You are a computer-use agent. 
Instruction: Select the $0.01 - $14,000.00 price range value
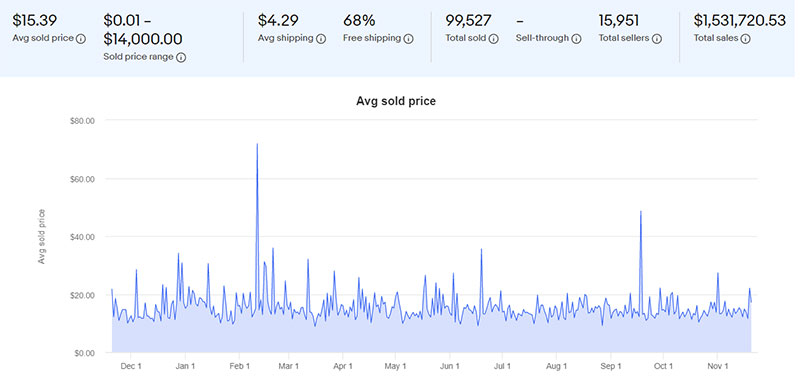[143, 30]
